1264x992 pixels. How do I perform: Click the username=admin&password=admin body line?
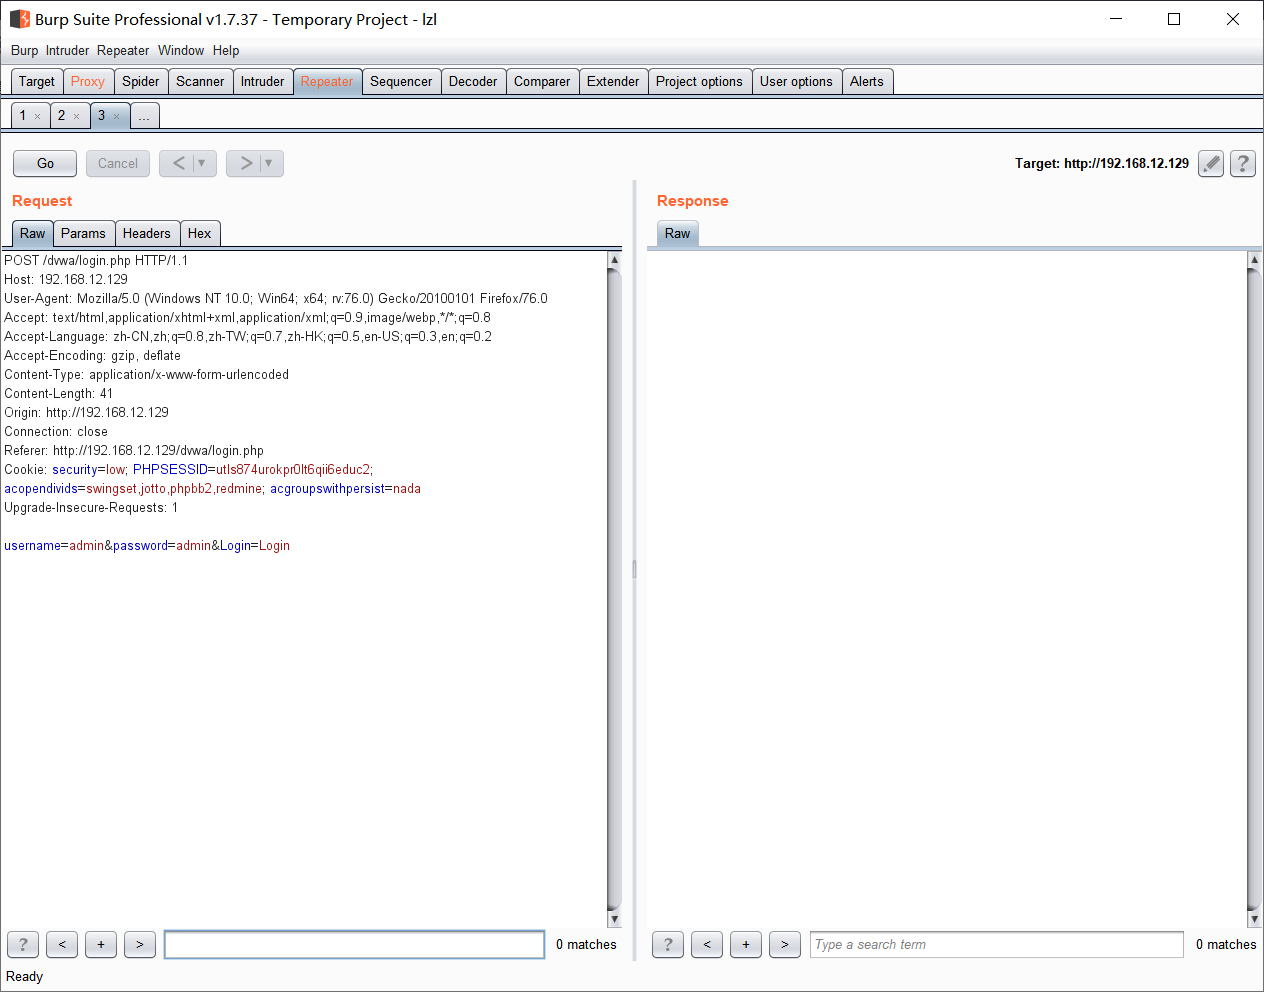click(x=147, y=545)
